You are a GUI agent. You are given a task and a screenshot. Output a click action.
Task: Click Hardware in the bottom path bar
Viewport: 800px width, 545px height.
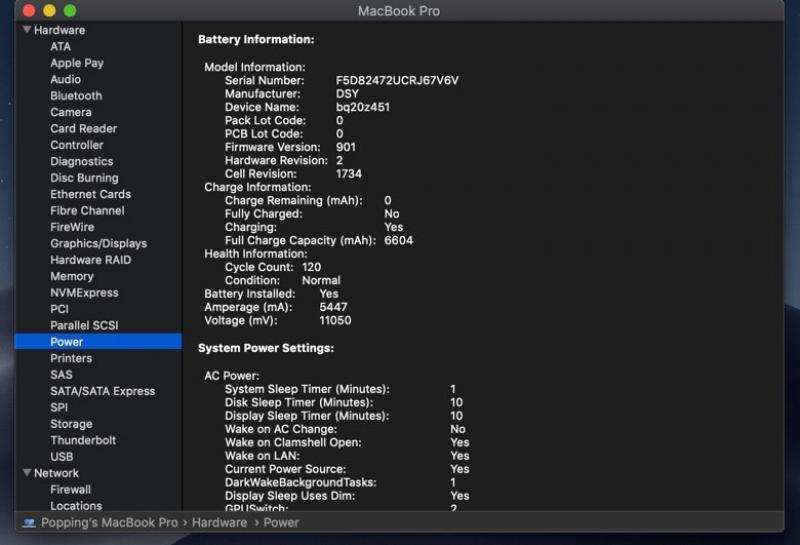tap(219, 523)
